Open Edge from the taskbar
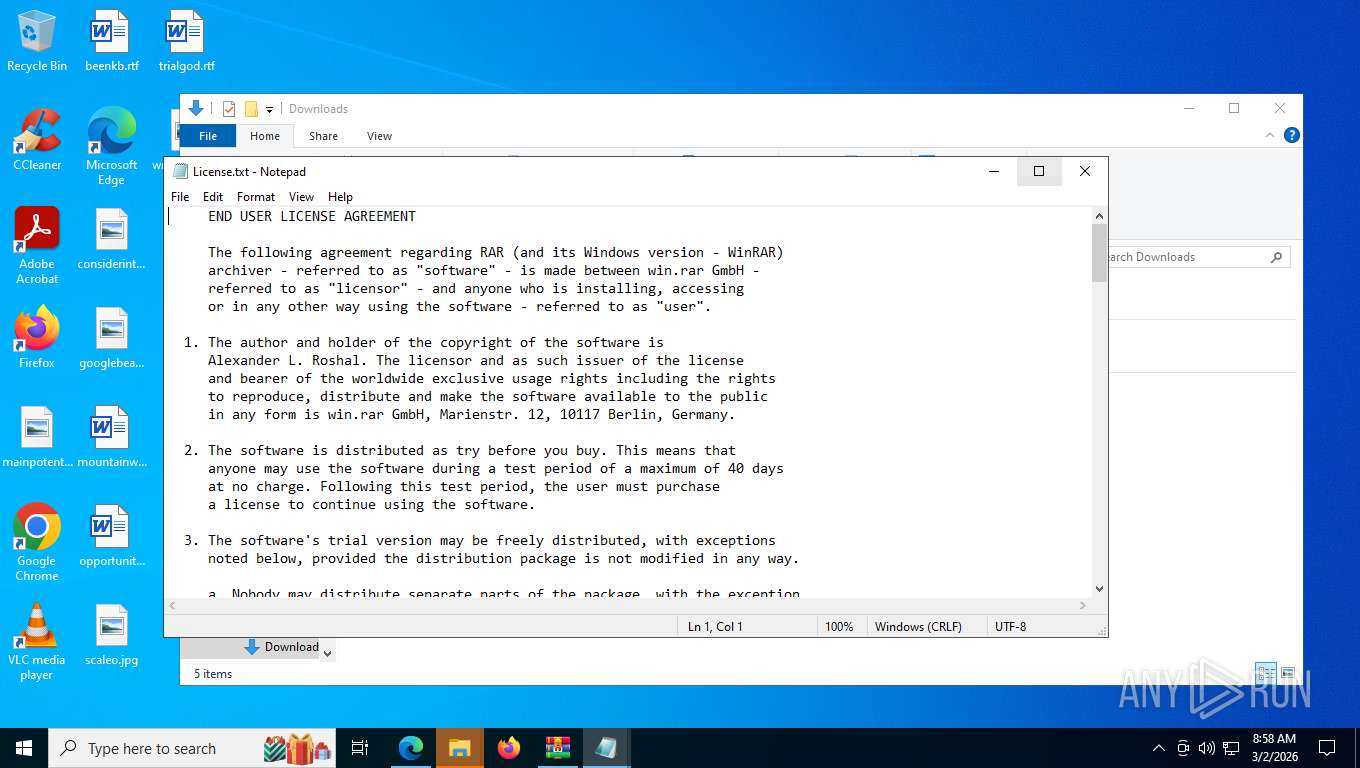Viewport: 1360px width, 768px height. [x=411, y=748]
